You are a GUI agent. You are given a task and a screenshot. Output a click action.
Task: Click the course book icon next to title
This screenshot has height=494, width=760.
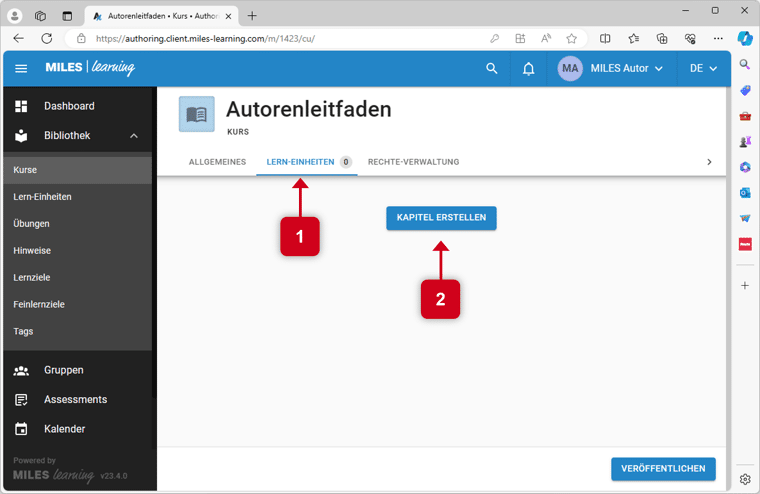pos(196,114)
